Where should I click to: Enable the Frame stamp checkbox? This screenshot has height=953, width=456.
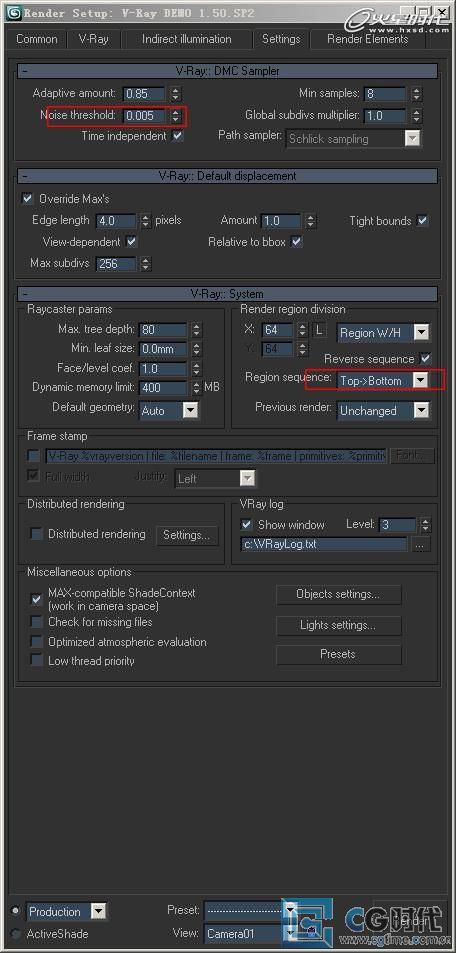33,455
